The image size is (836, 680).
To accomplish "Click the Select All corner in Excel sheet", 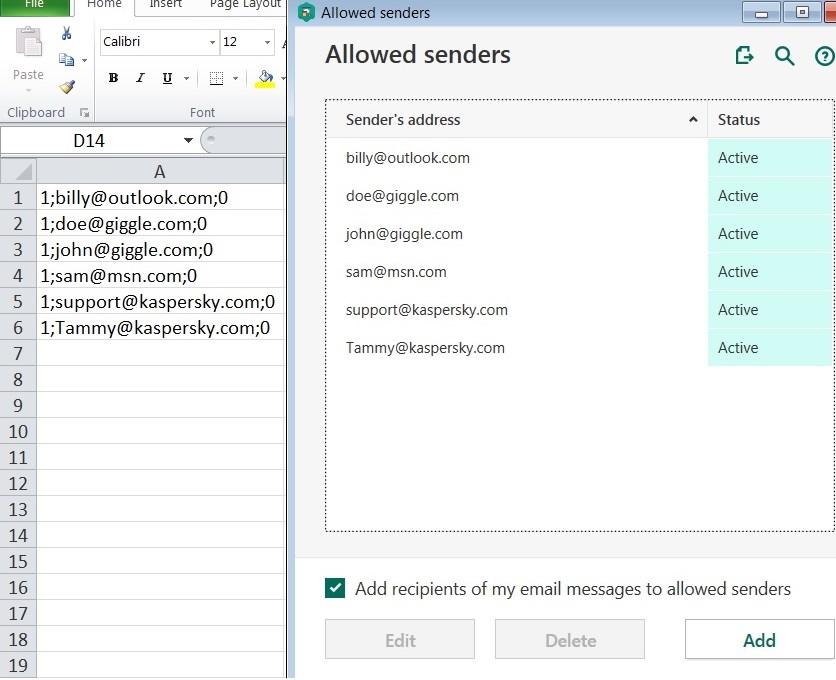I will tap(18, 171).
